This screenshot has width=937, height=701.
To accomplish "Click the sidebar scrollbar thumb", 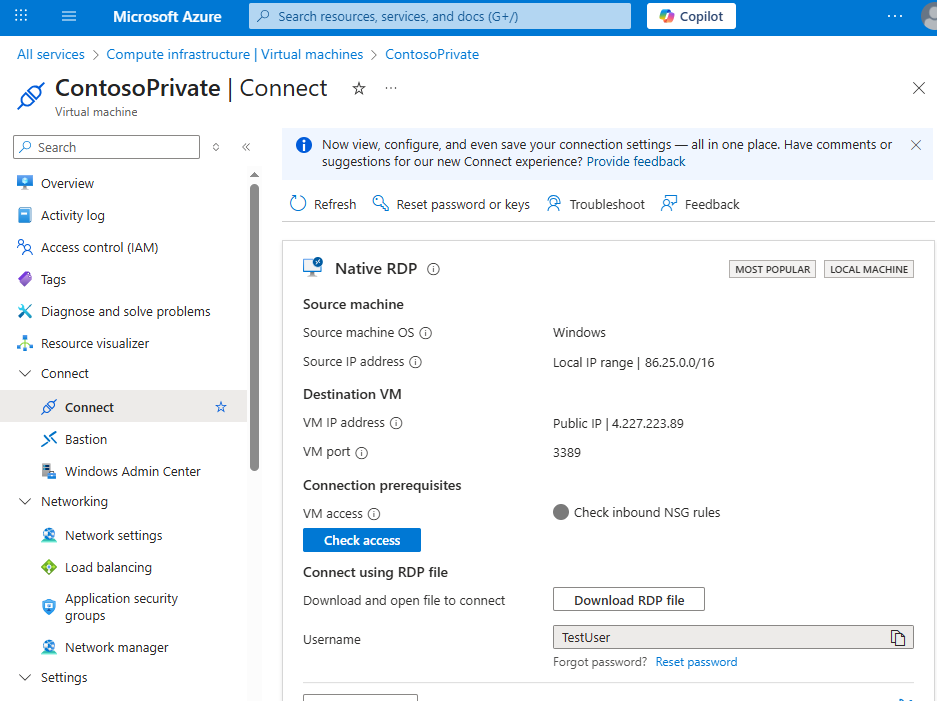I will point(255,327).
